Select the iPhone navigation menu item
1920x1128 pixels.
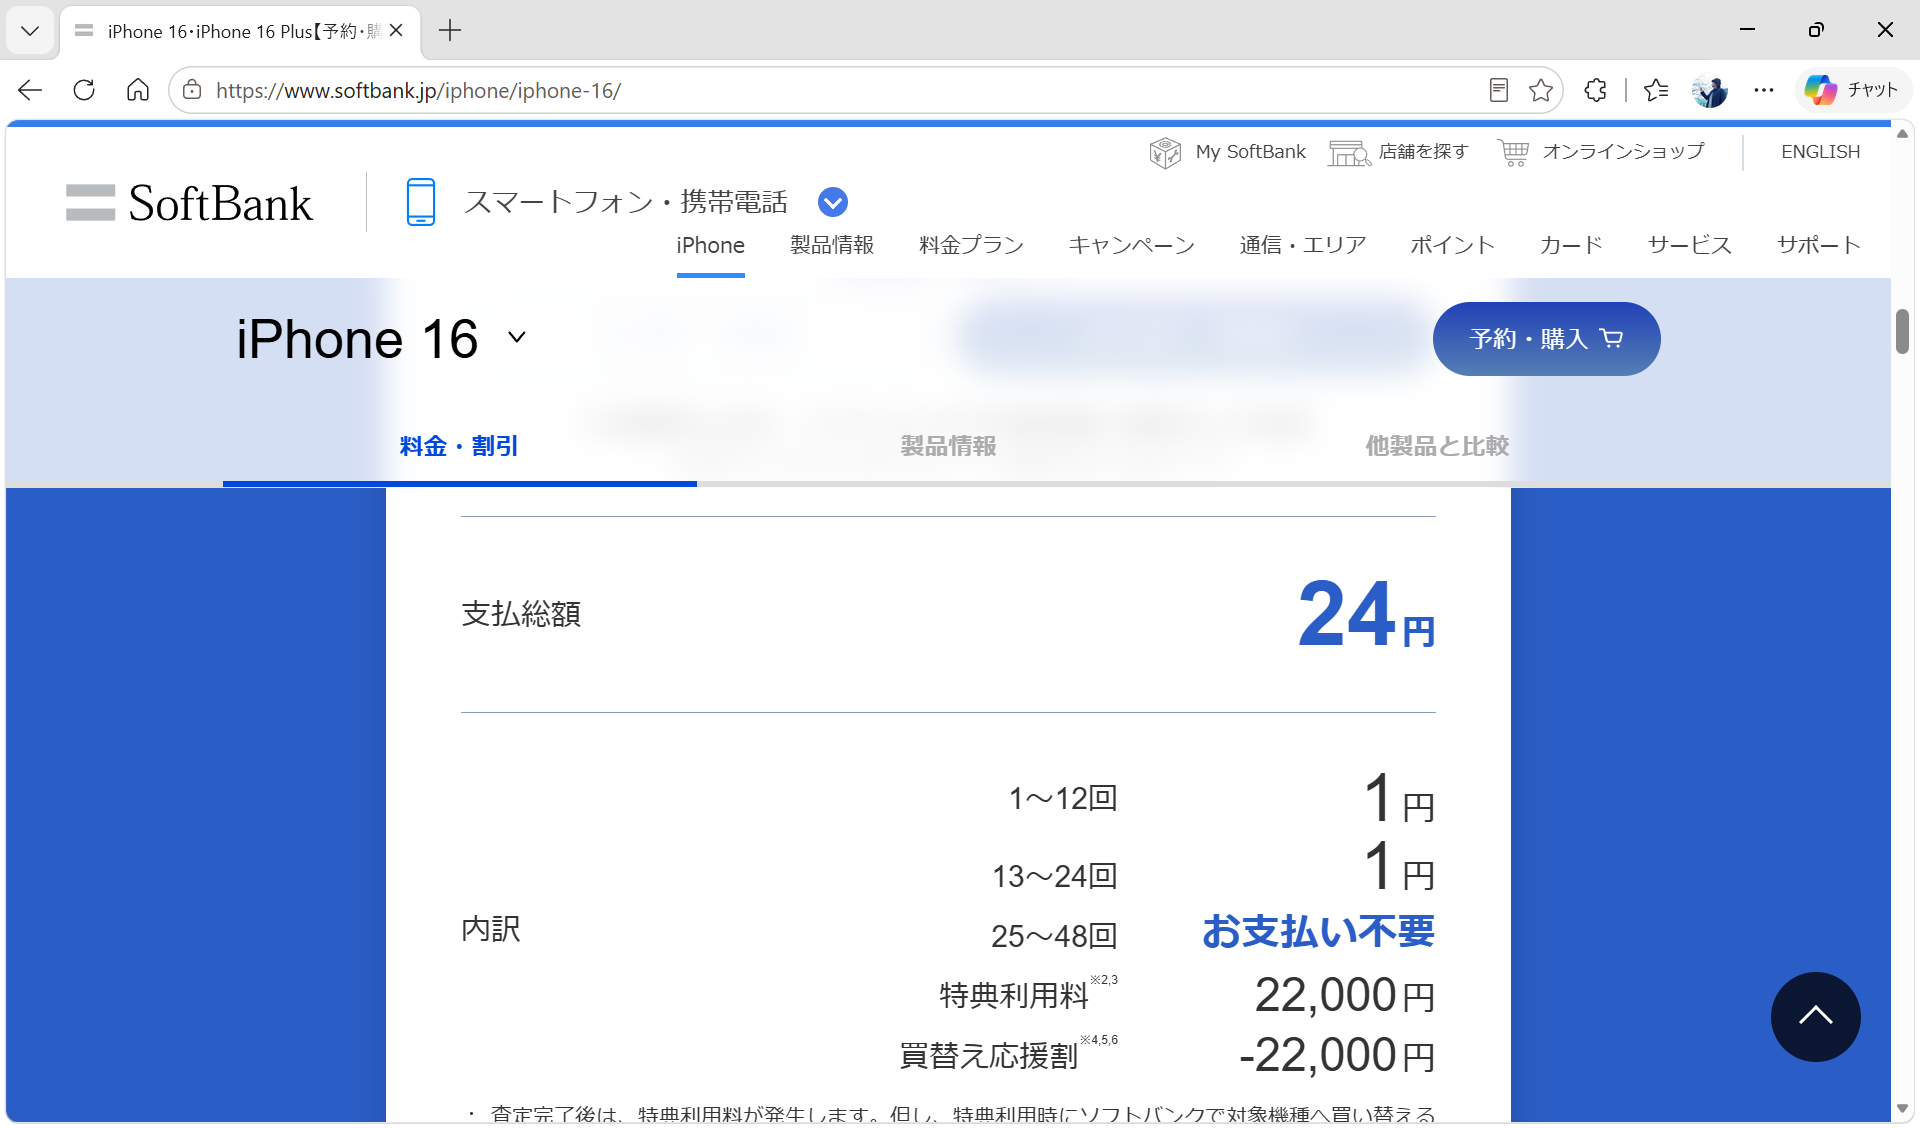[x=710, y=245]
